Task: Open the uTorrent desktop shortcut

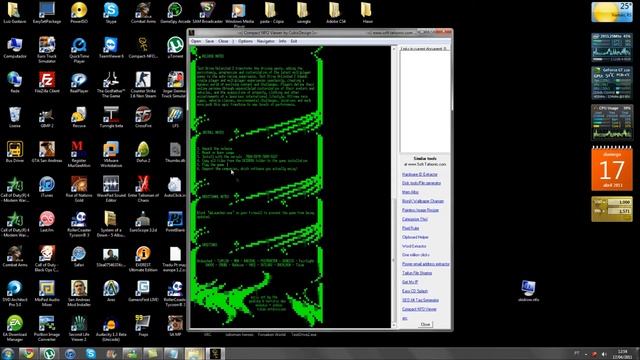Action: tap(175, 48)
